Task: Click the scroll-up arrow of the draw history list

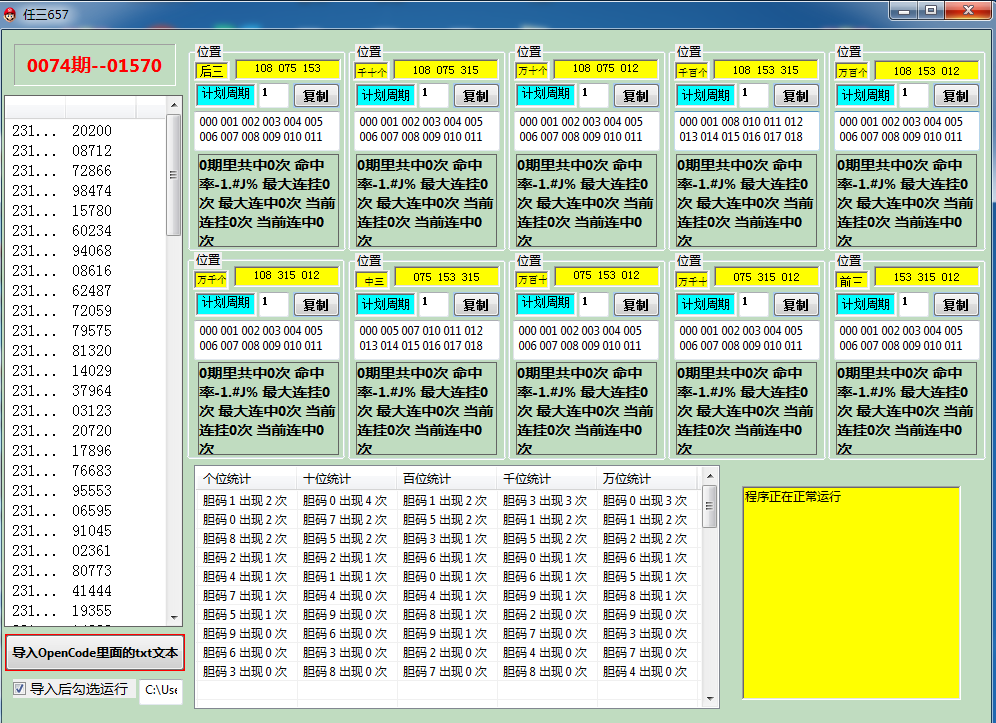Action: [174, 105]
